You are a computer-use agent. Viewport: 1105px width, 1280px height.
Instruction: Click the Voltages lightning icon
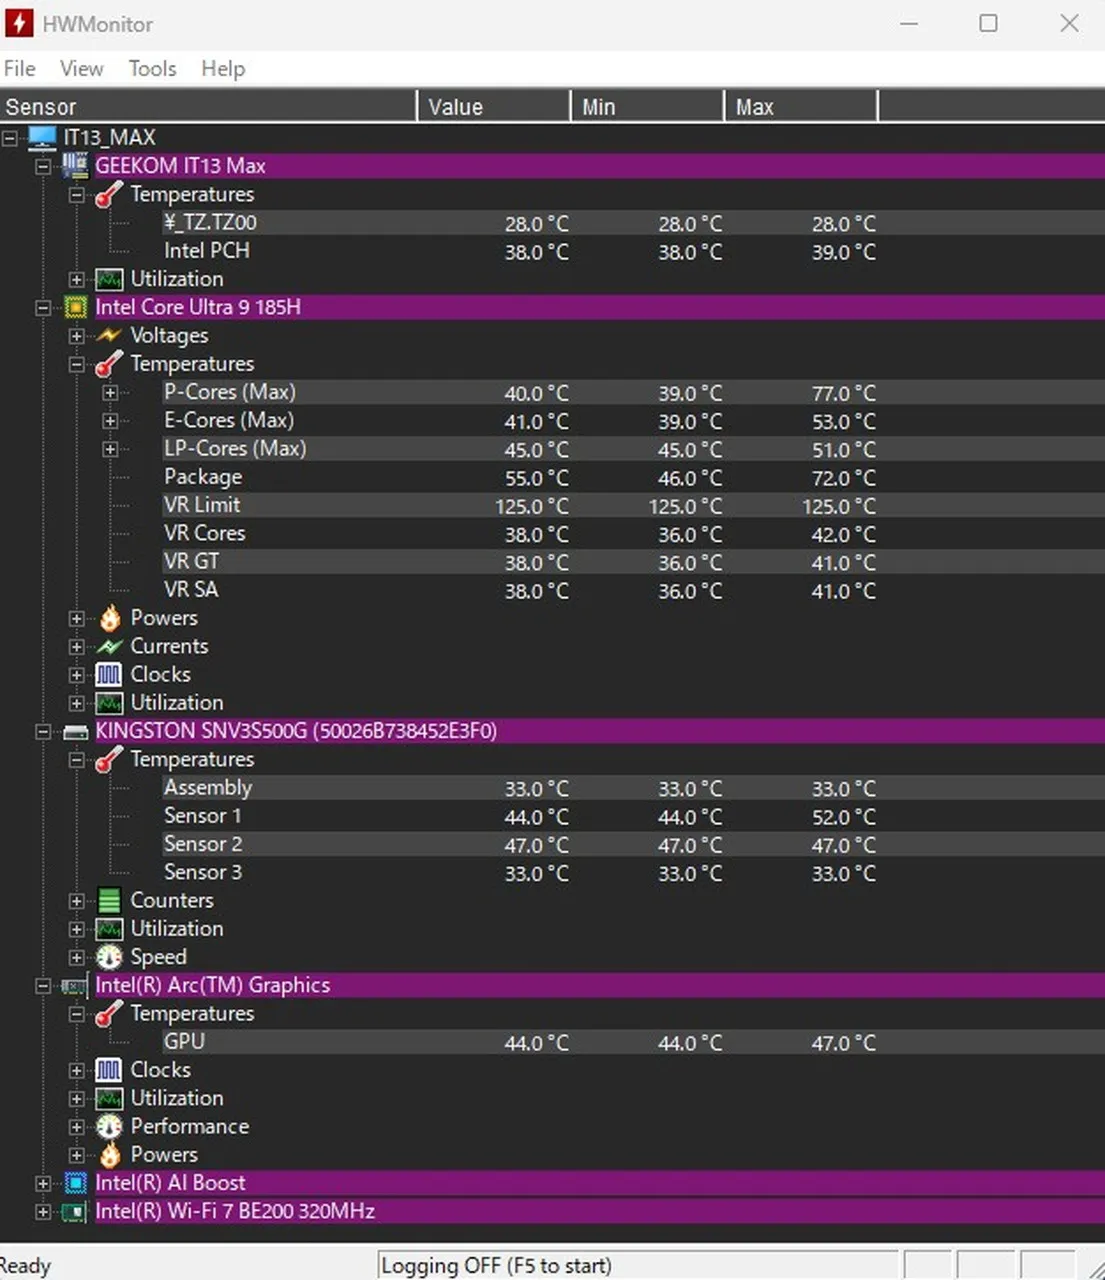pos(109,335)
